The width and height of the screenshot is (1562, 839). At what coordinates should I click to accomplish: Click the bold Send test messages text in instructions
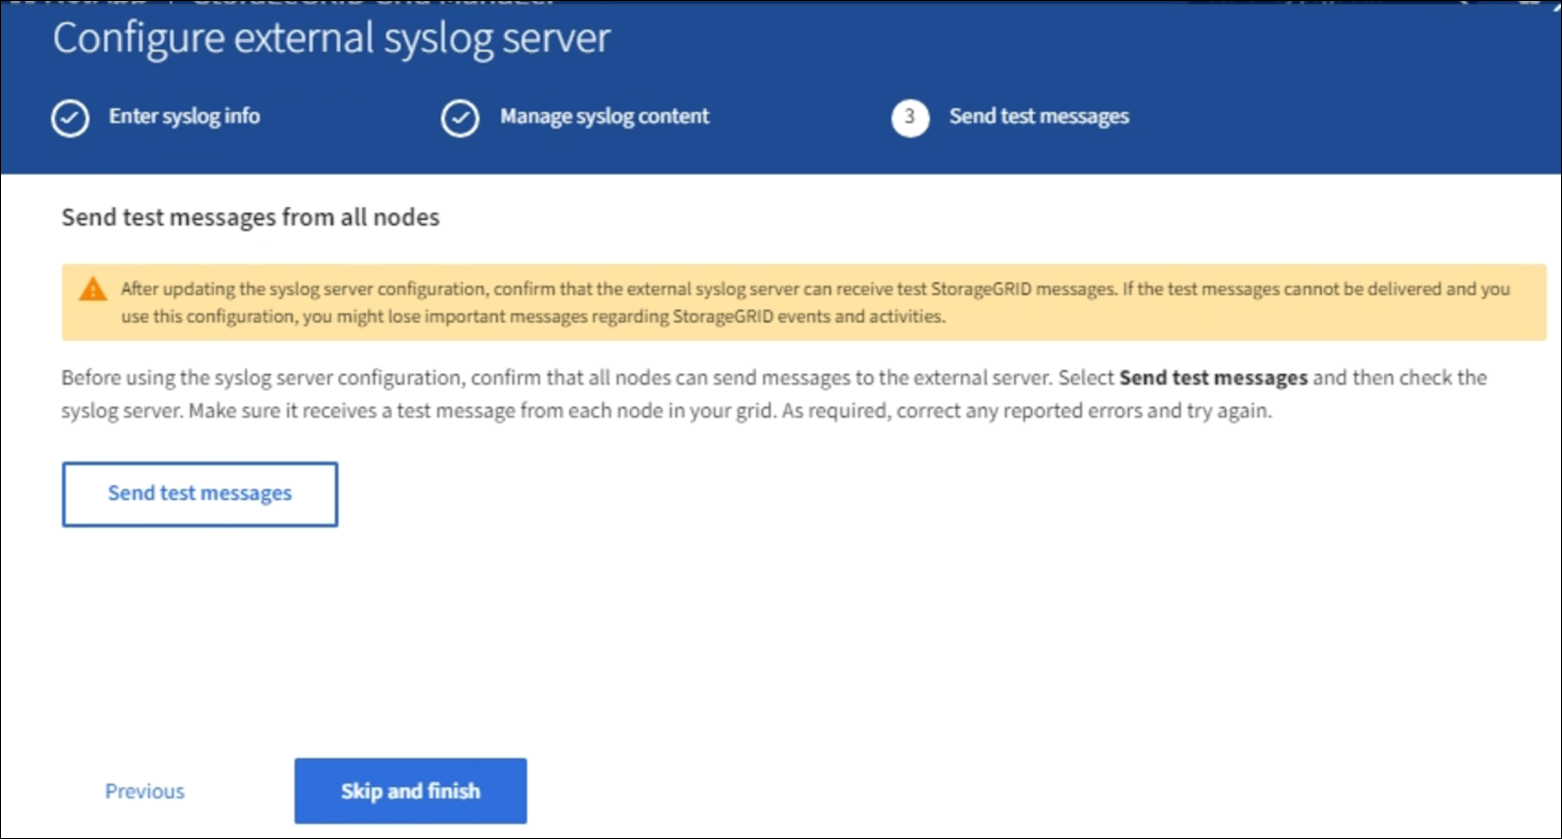click(x=1213, y=378)
